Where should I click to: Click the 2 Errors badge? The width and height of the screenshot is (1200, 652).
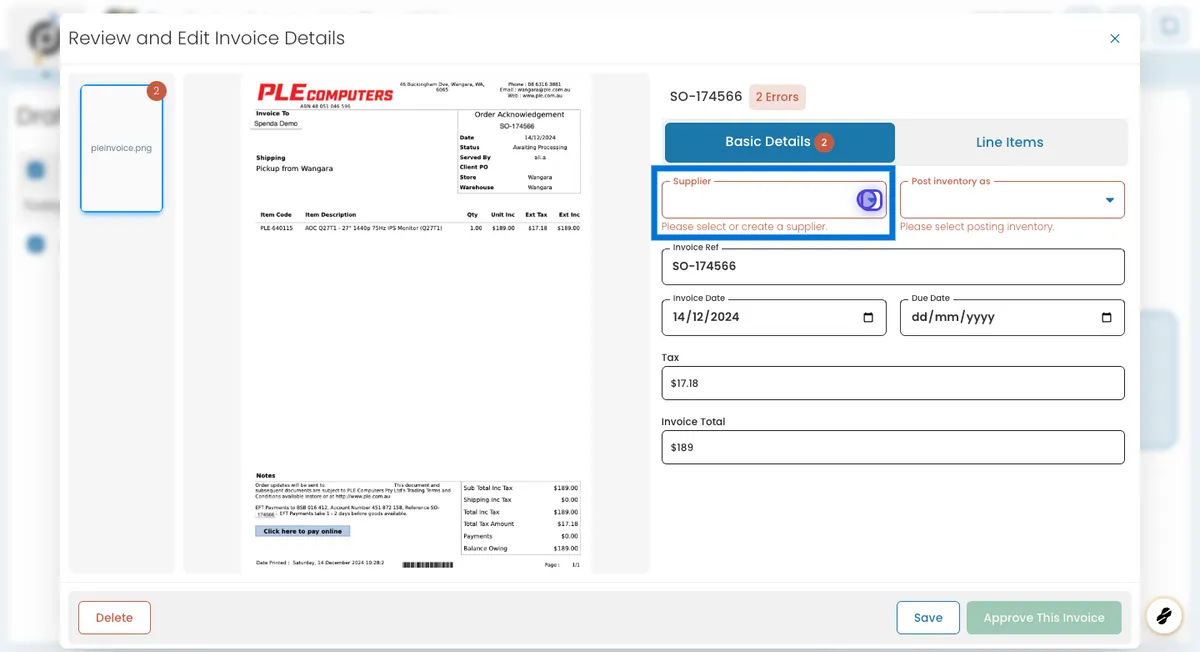tap(777, 97)
